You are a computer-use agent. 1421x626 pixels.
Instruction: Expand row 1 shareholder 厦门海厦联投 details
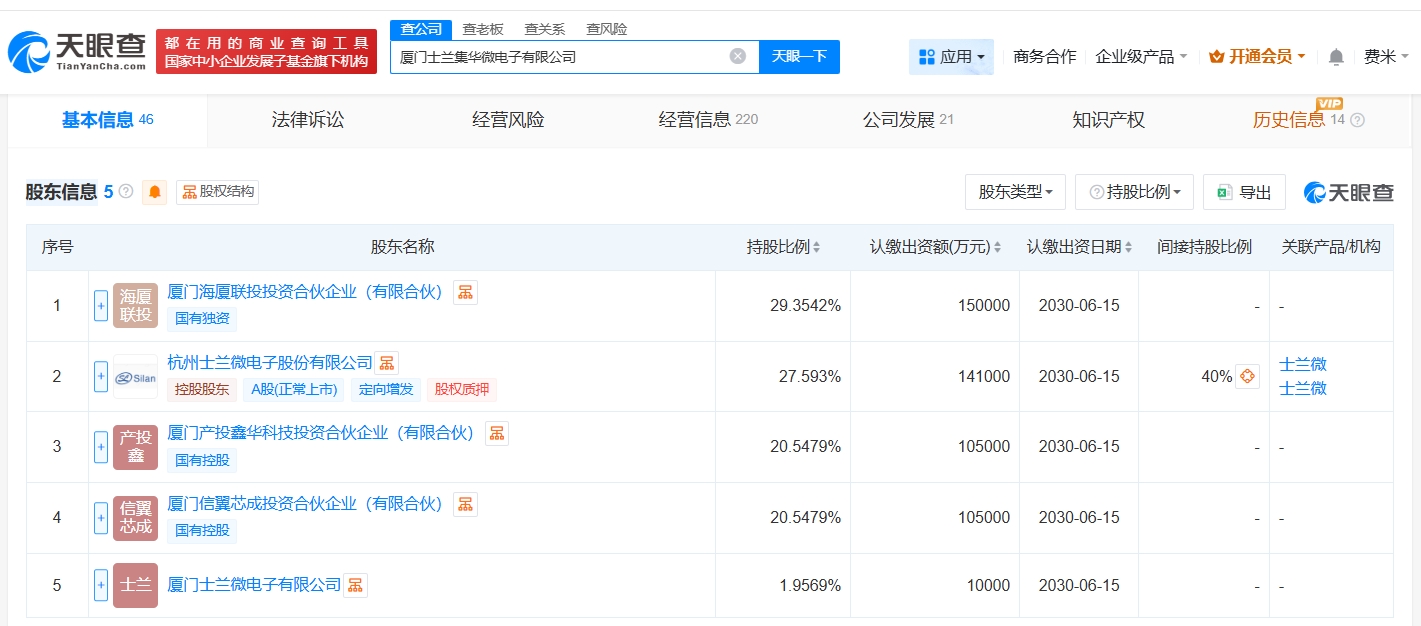coord(101,306)
